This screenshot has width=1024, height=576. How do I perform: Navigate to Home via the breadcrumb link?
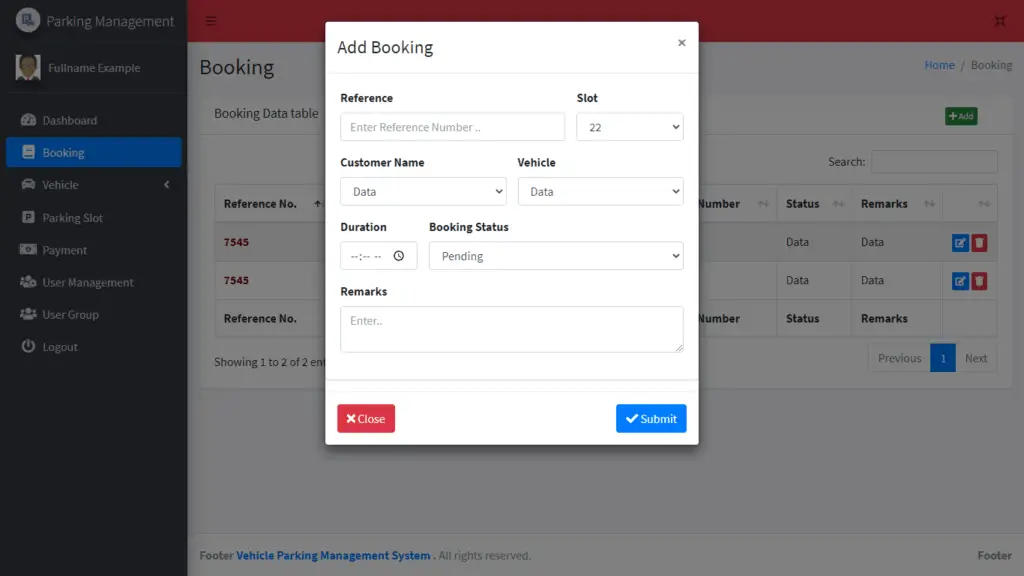click(938, 65)
